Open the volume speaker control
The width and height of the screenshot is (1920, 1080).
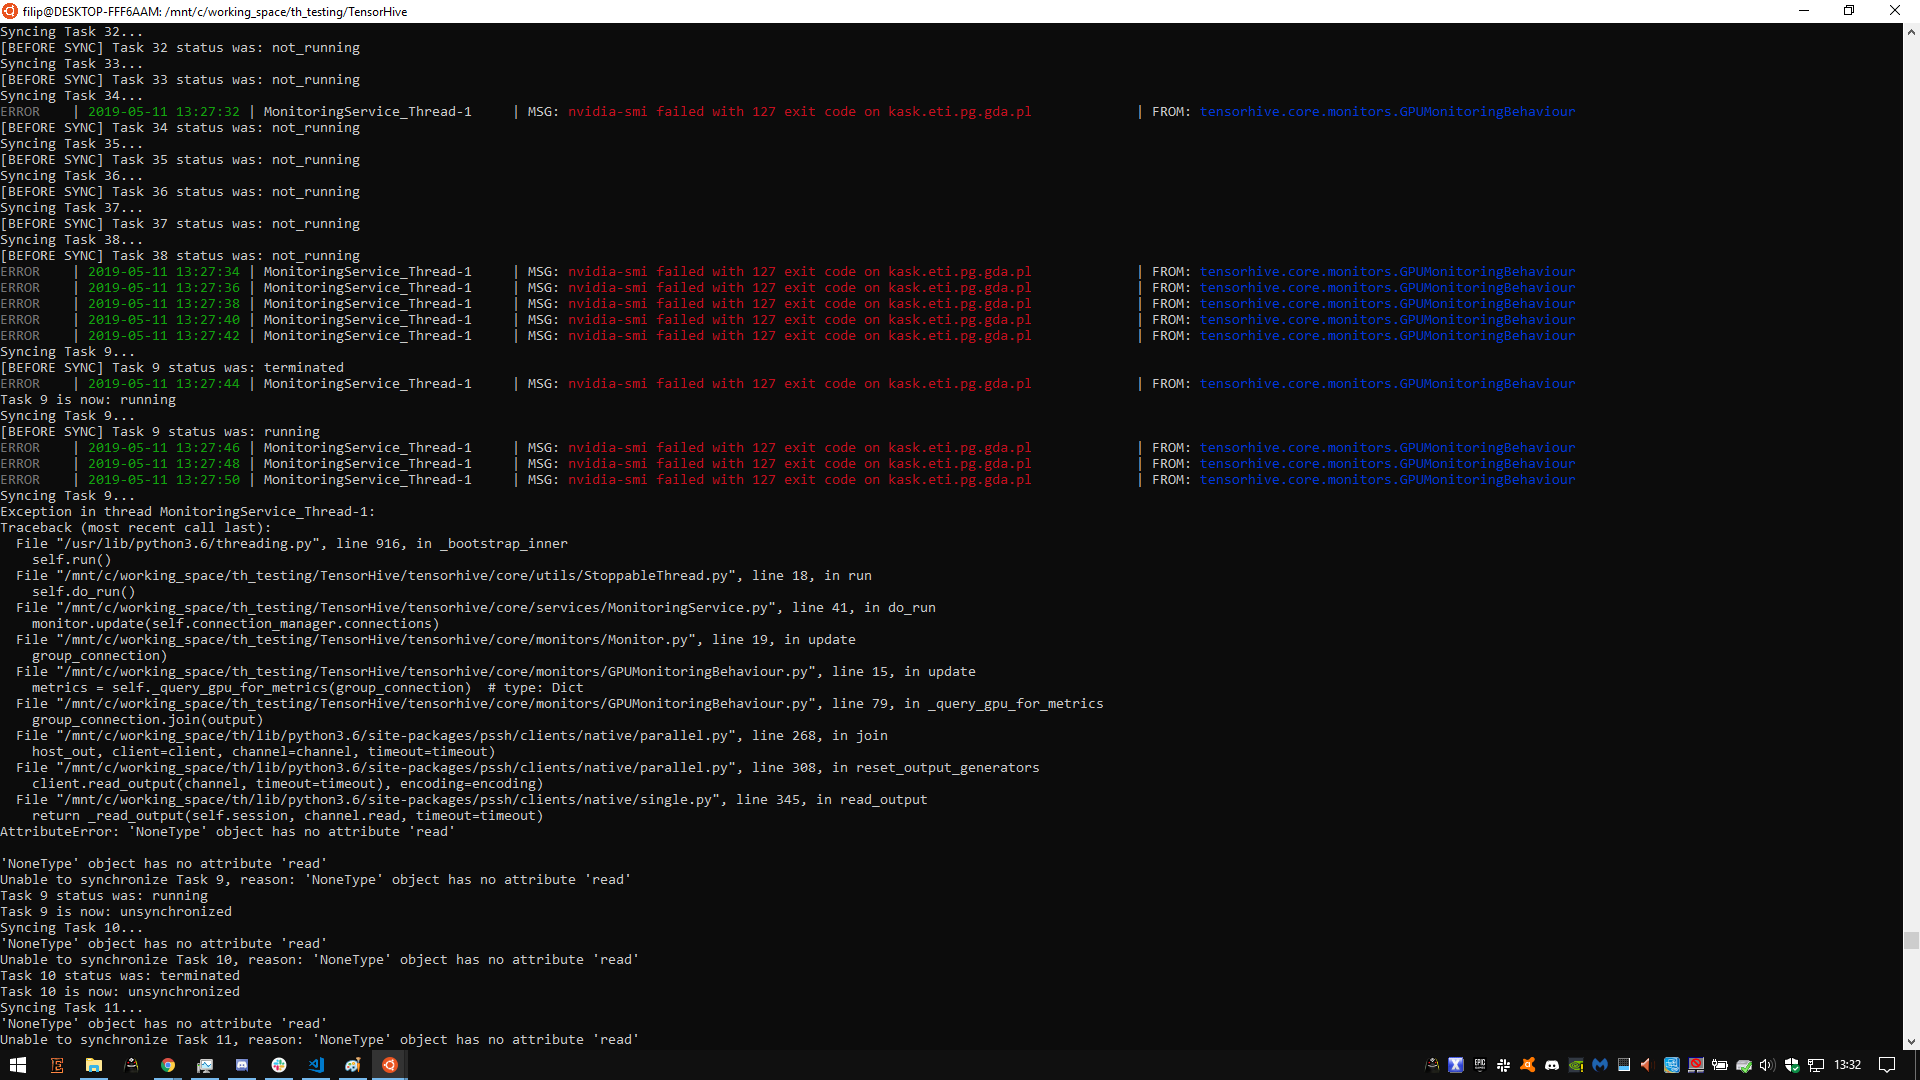1767,1065
